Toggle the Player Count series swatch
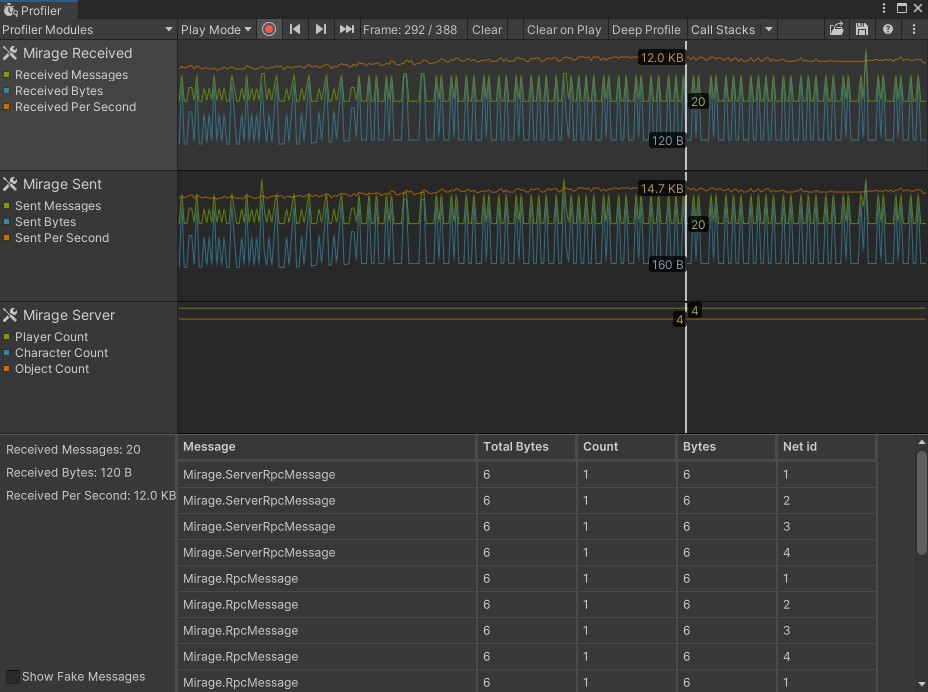 point(7,337)
